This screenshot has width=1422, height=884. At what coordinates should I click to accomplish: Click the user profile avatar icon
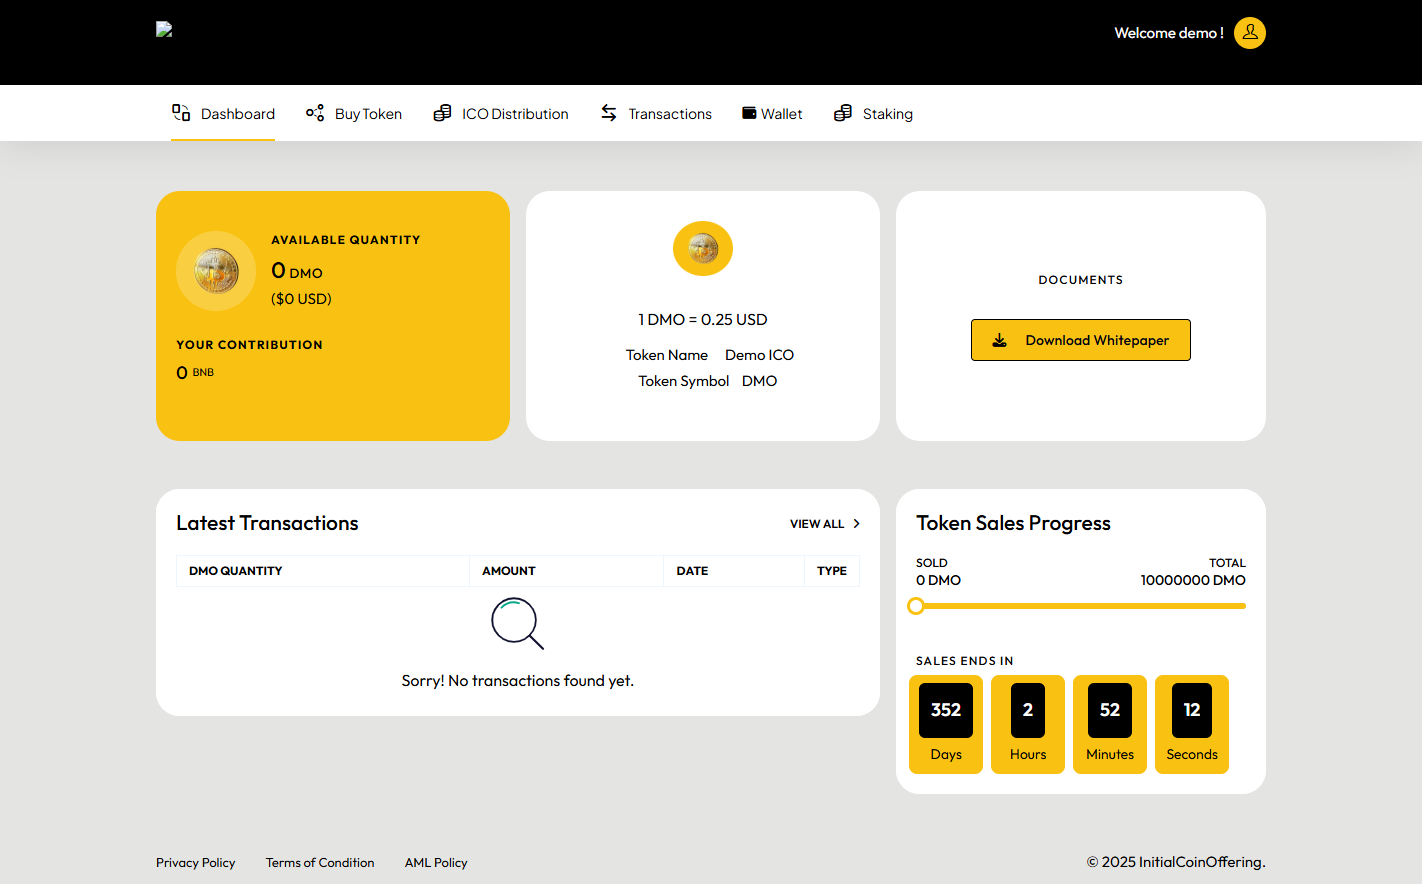tap(1249, 33)
